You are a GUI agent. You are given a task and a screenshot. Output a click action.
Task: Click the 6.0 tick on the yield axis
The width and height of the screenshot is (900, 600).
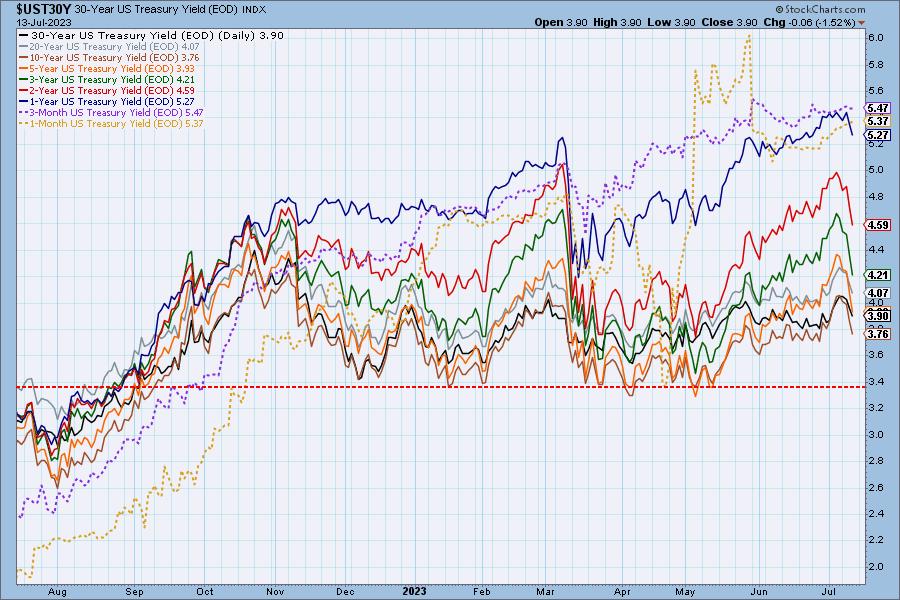[x=875, y=37]
